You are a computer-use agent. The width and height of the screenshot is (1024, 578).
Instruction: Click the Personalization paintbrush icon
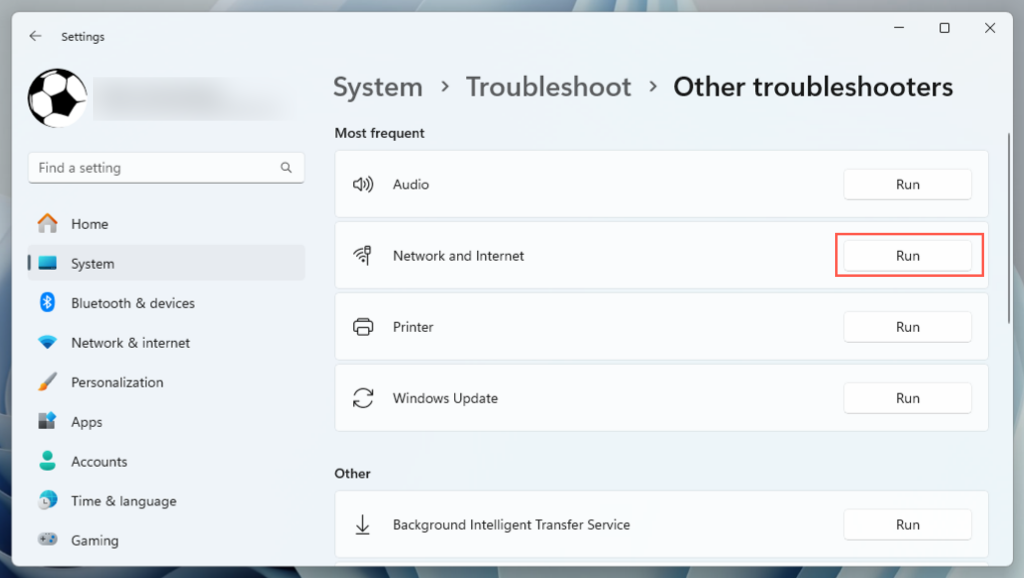coord(47,382)
